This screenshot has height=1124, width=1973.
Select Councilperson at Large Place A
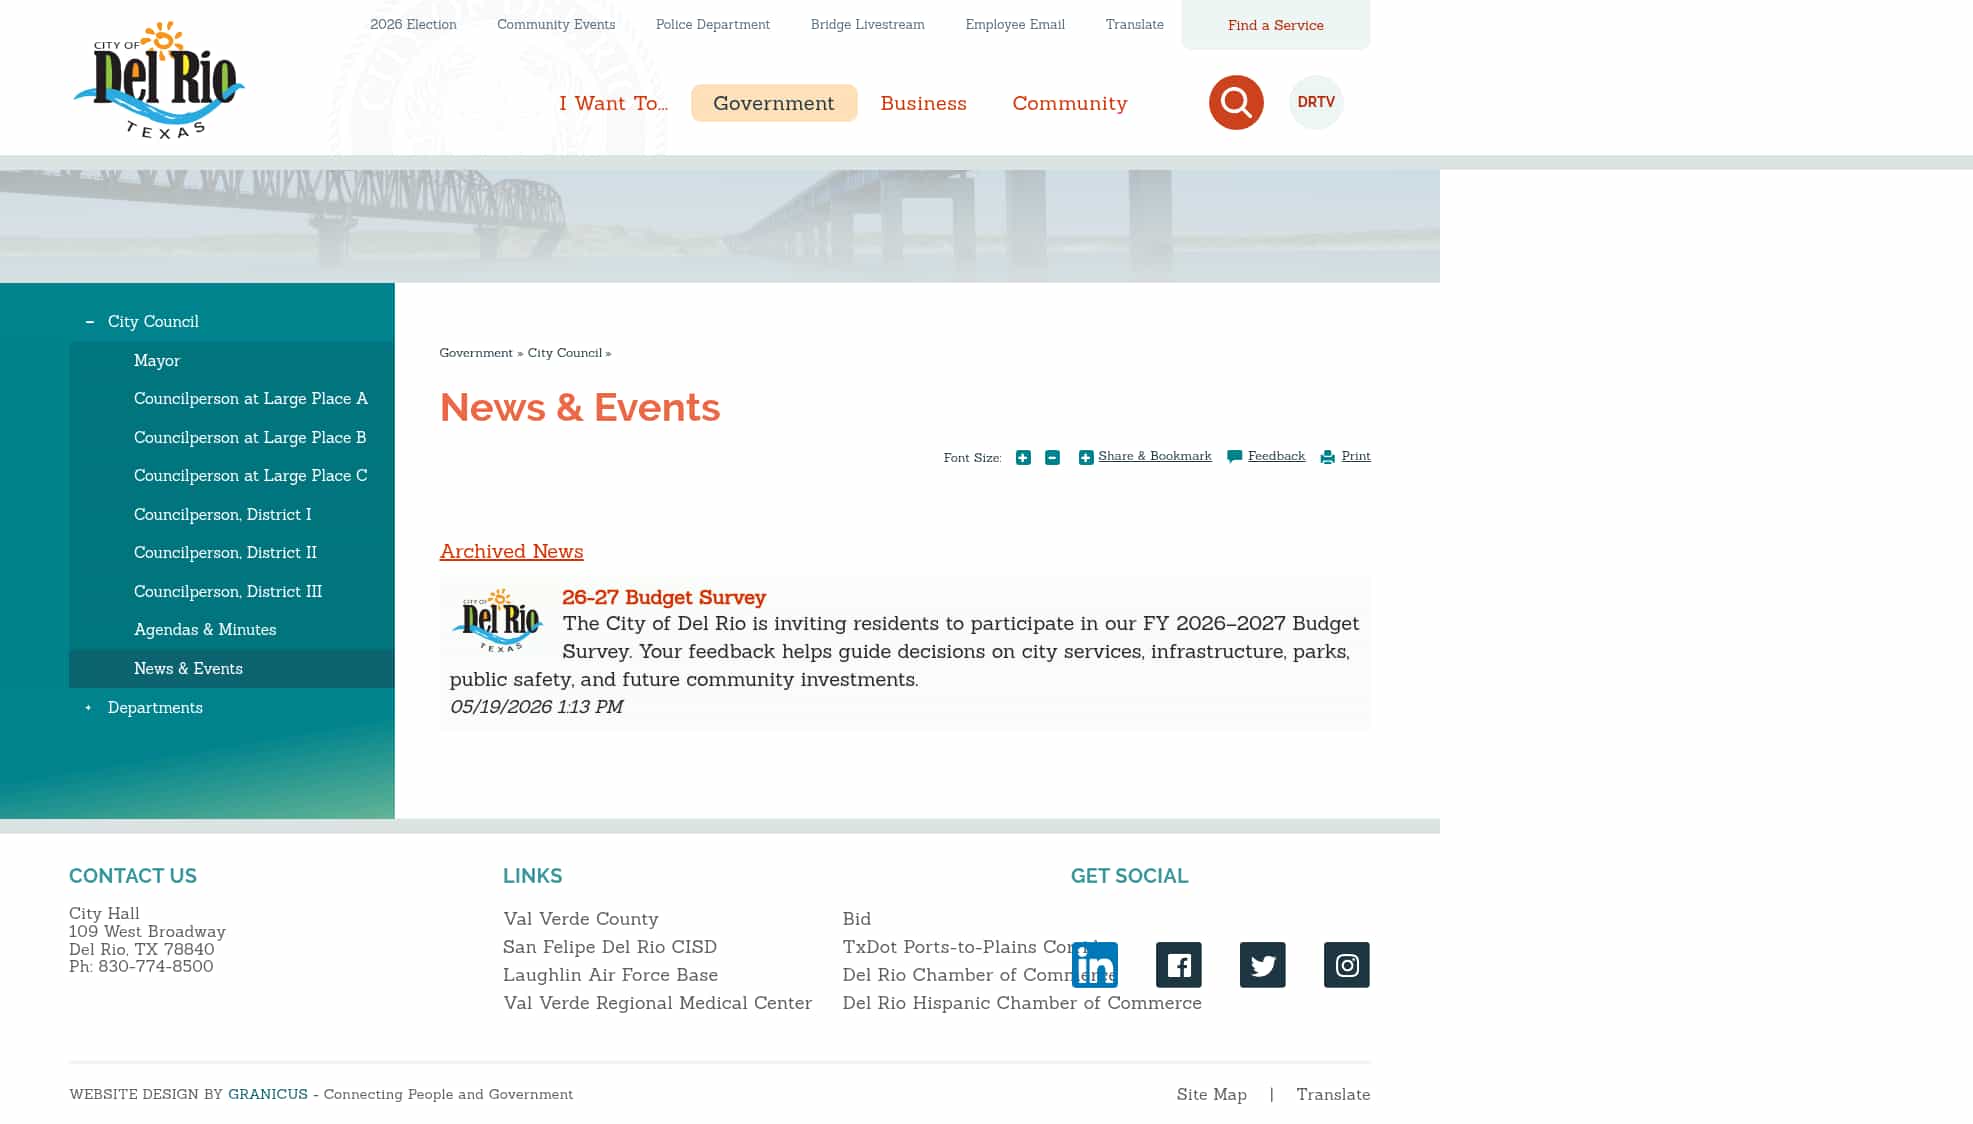coord(251,399)
